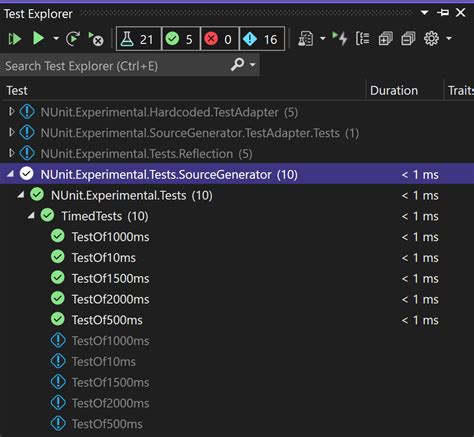The image size is (474, 437).
Task: Select the passed TestOf1500ms test
Action: click(x=237, y=278)
